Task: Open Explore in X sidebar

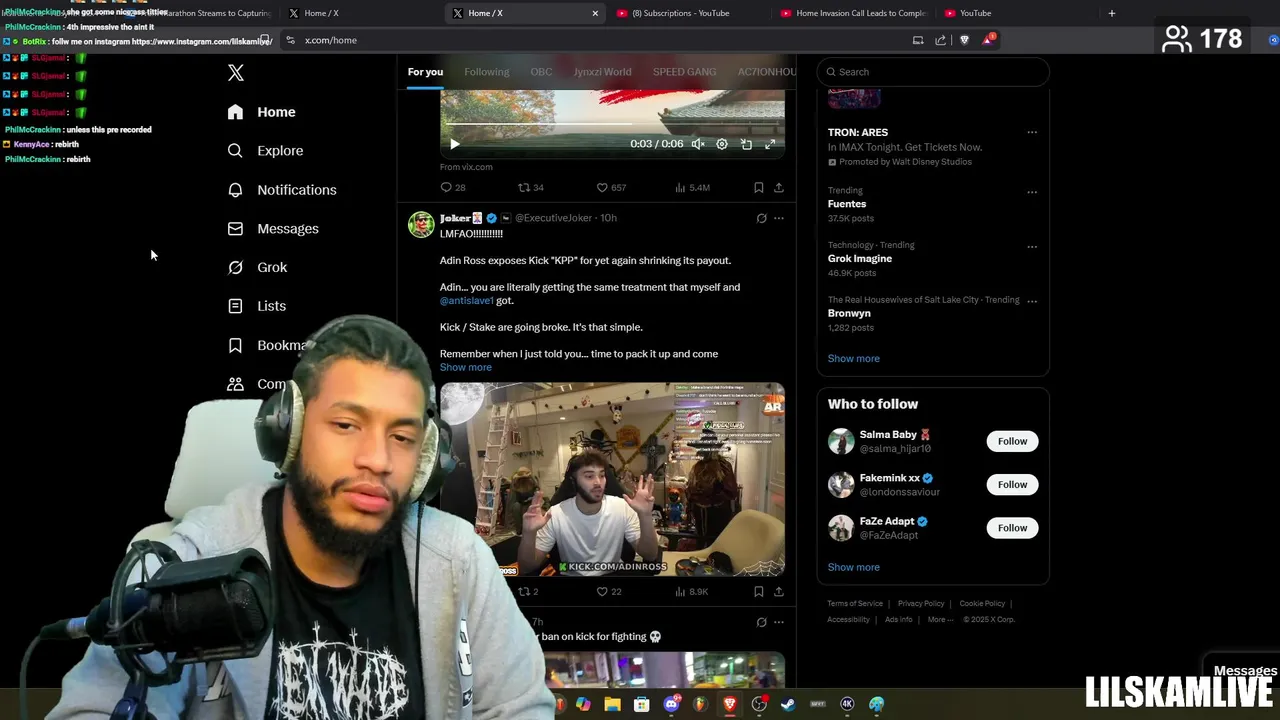Action: point(265,151)
